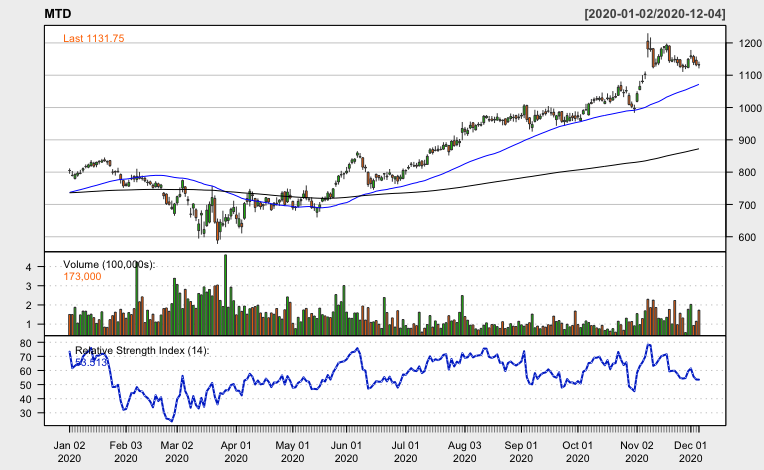Click the RSI axis label 30
Viewport: 764px width, 470px height.
(x=26, y=413)
